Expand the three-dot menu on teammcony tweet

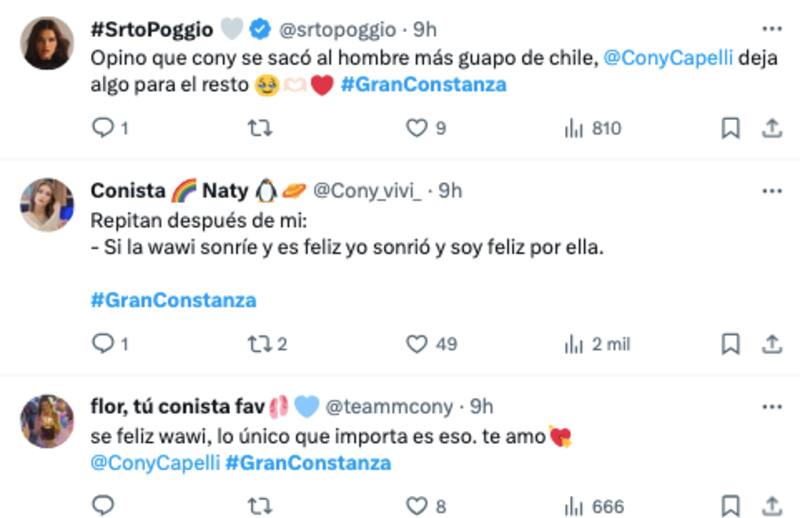(x=771, y=406)
